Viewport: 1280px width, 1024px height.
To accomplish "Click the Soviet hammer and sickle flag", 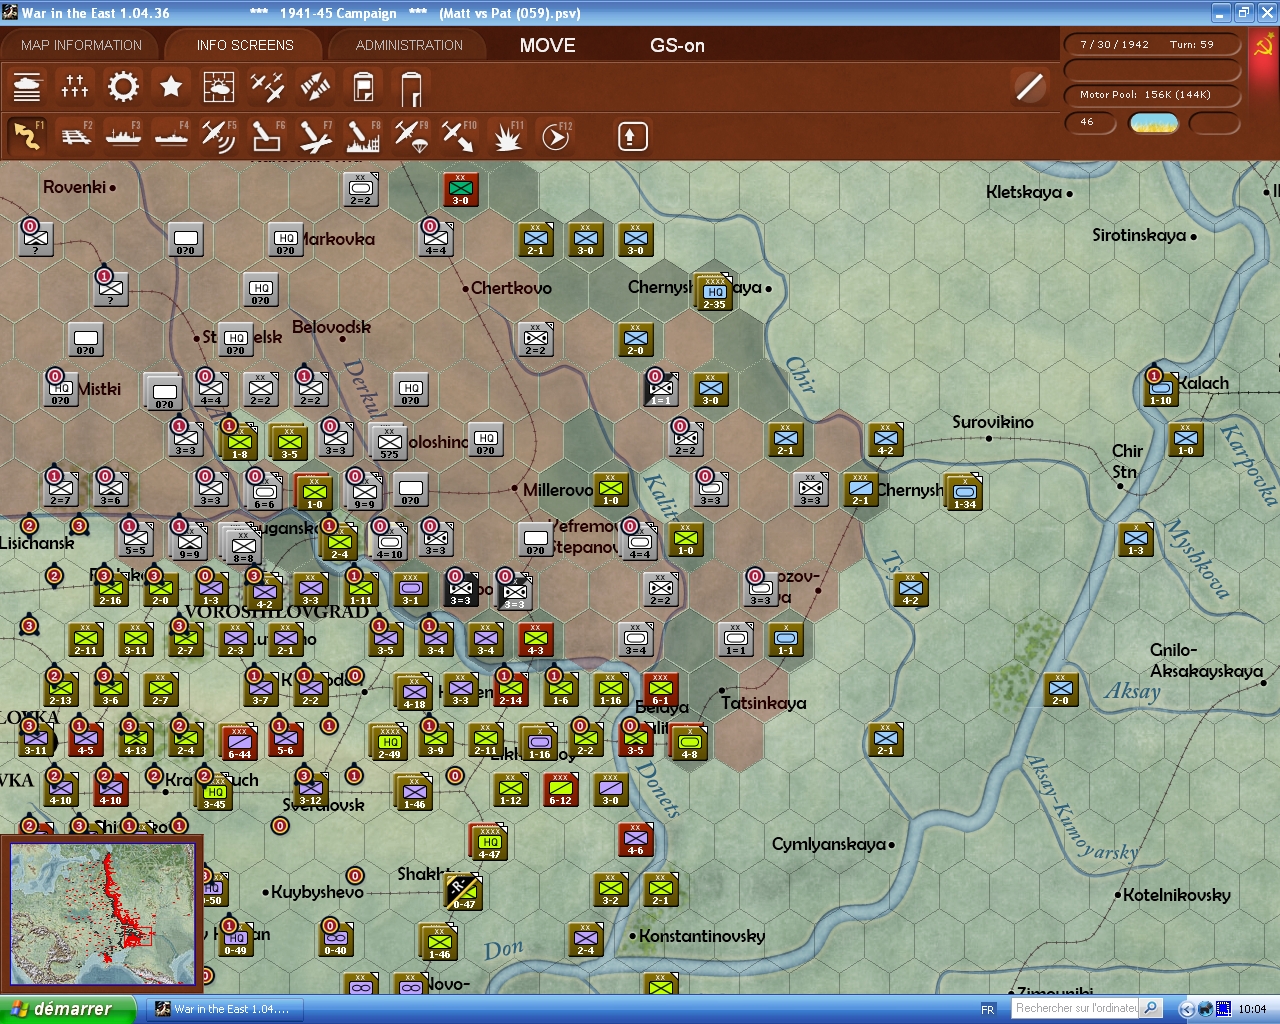I will click(x=1263, y=46).
